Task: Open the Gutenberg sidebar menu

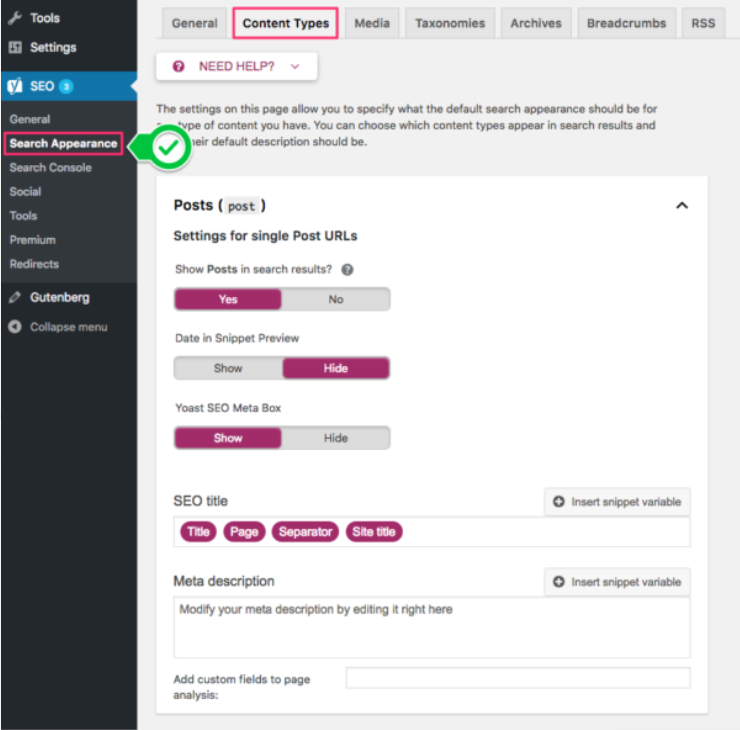Action: tap(68, 297)
